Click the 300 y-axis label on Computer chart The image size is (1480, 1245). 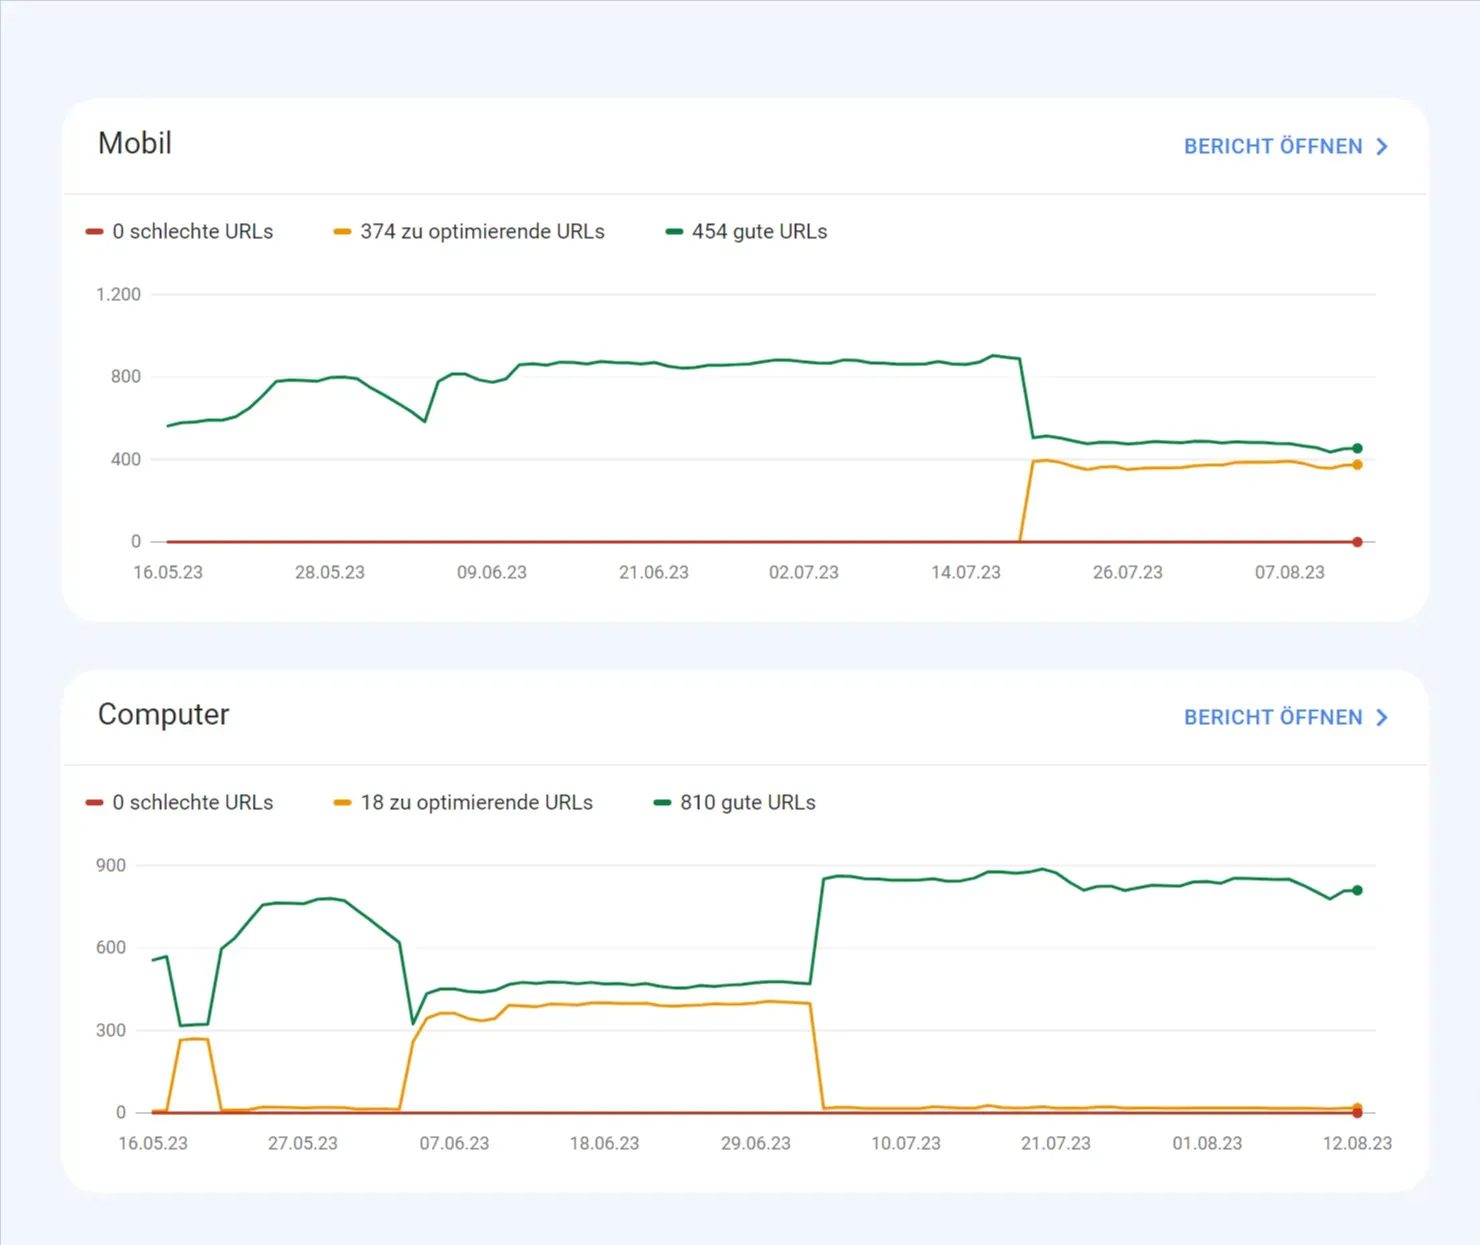click(111, 1030)
